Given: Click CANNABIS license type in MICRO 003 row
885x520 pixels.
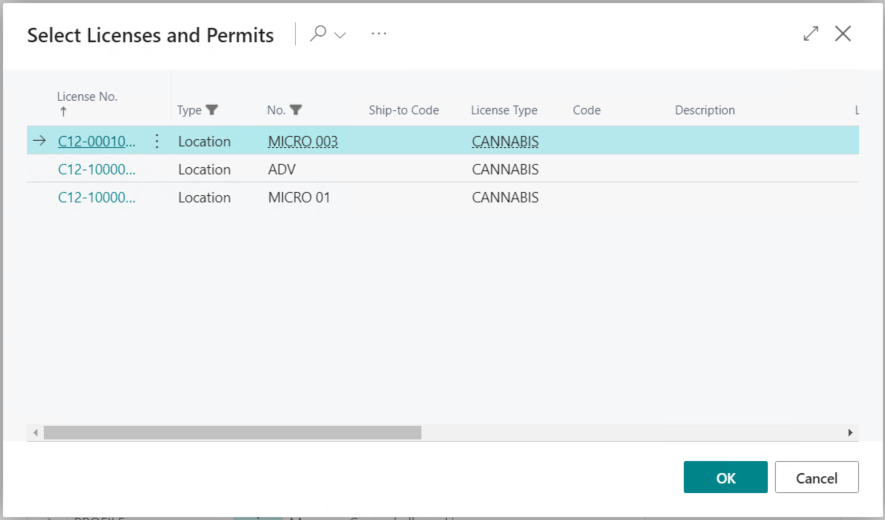Looking at the screenshot, I should [505, 141].
